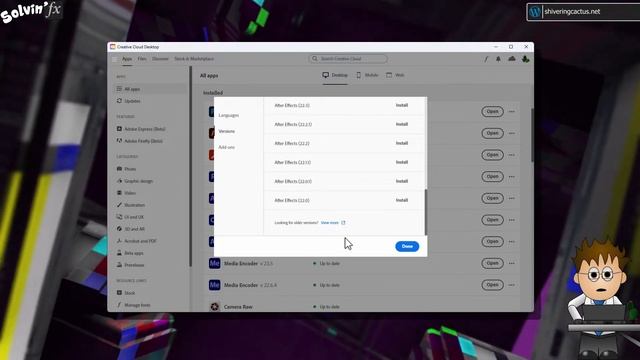Screen dimensions: 640x360
Task: Open Media Encoder v23.5
Action: point(492,263)
